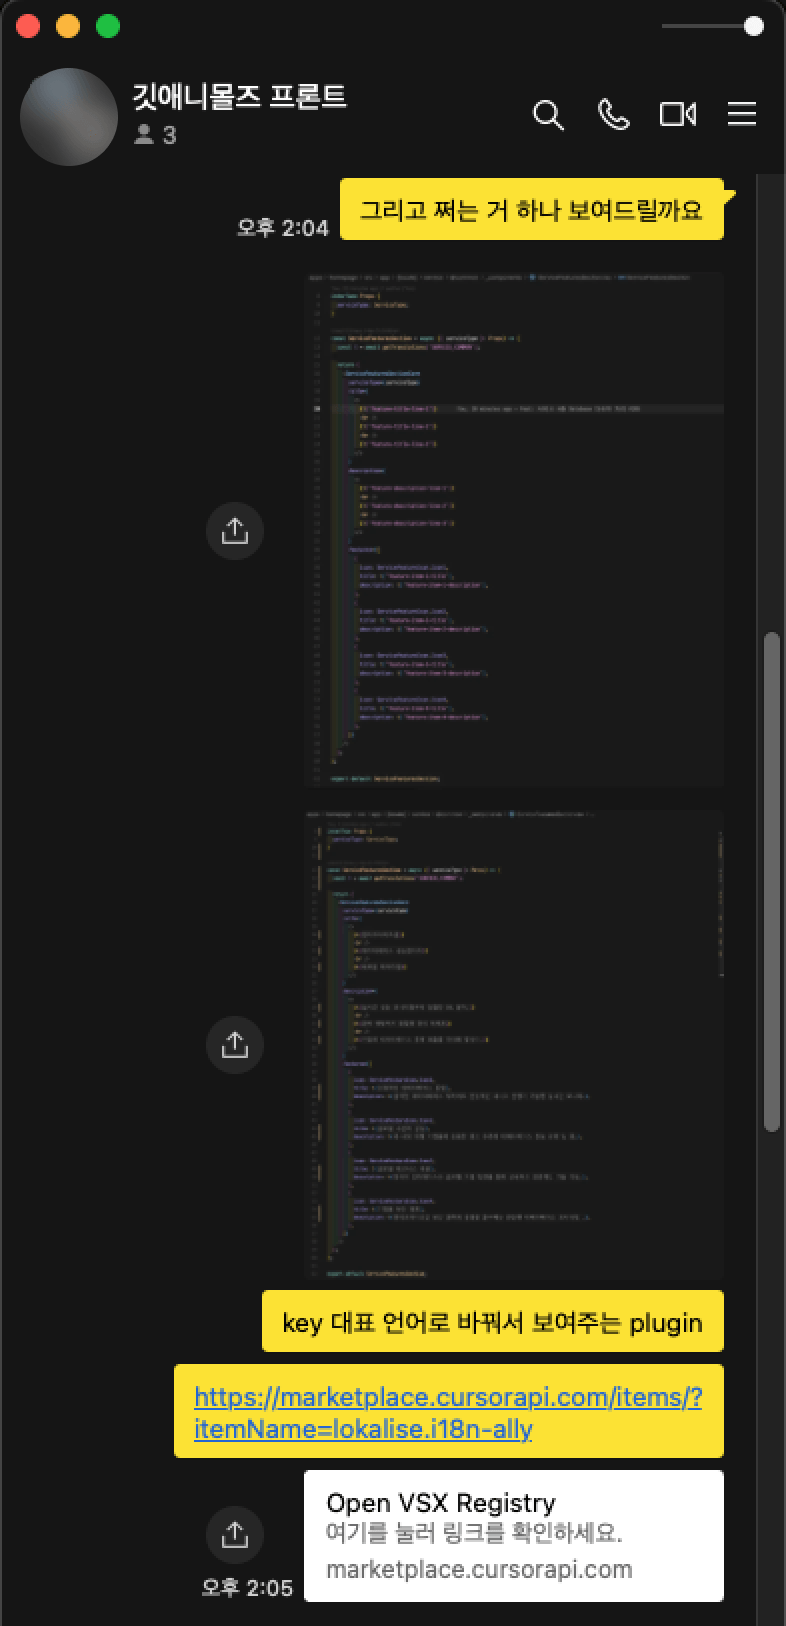786x1626 pixels.
Task: Click the chat title 깃애니몰즈 프론트
Action: [x=240, y=97]
